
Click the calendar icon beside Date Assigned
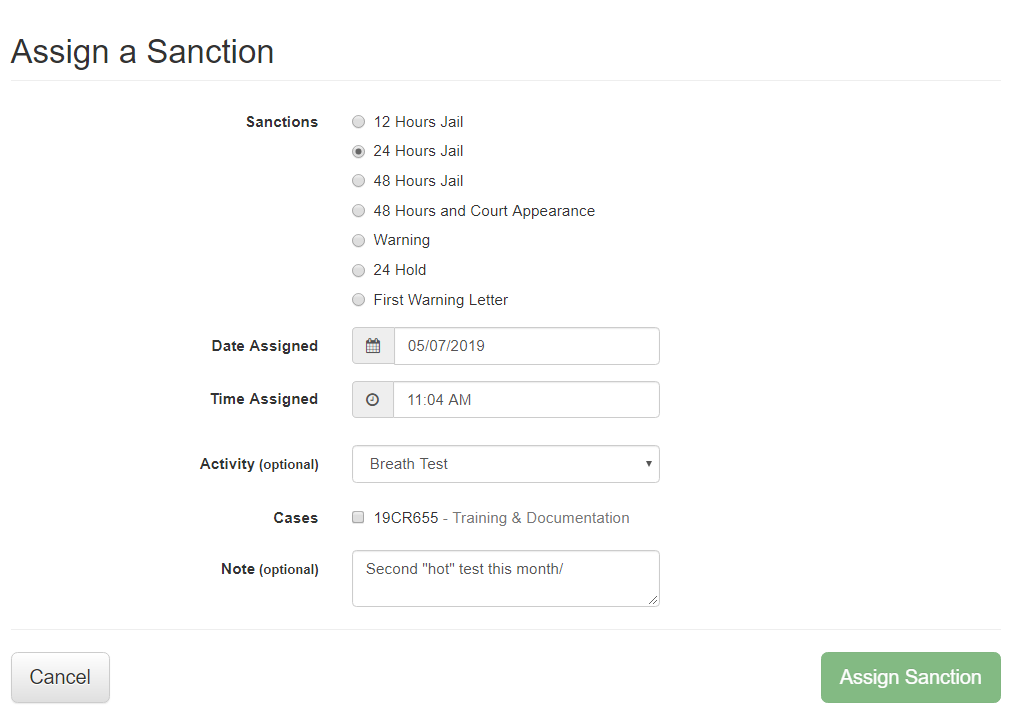click(x=373, y=346)
